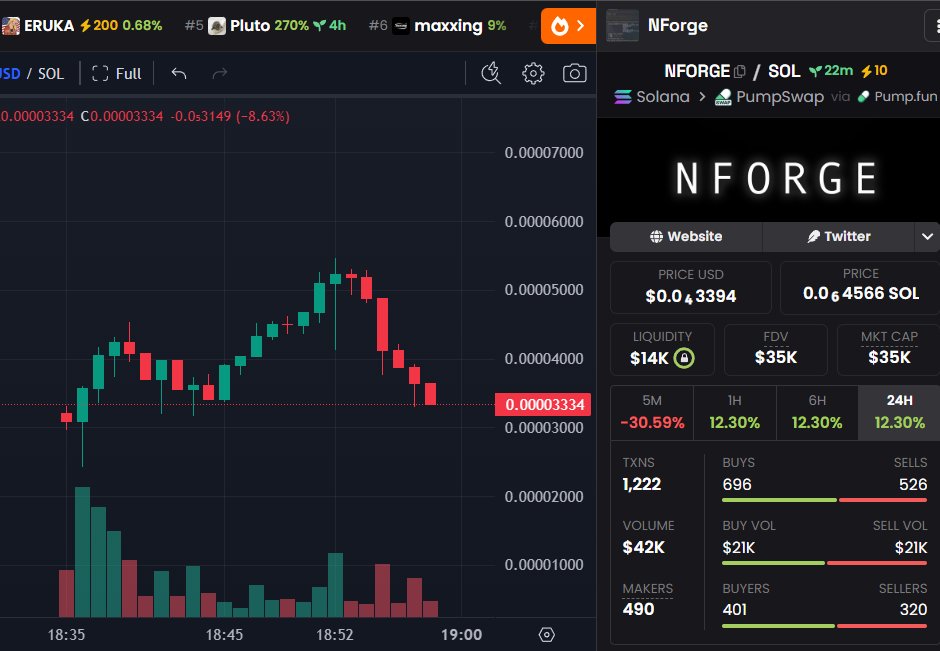The image size is (940, 651).
Task: Undo last chart action
Action: tap(179, 73)
